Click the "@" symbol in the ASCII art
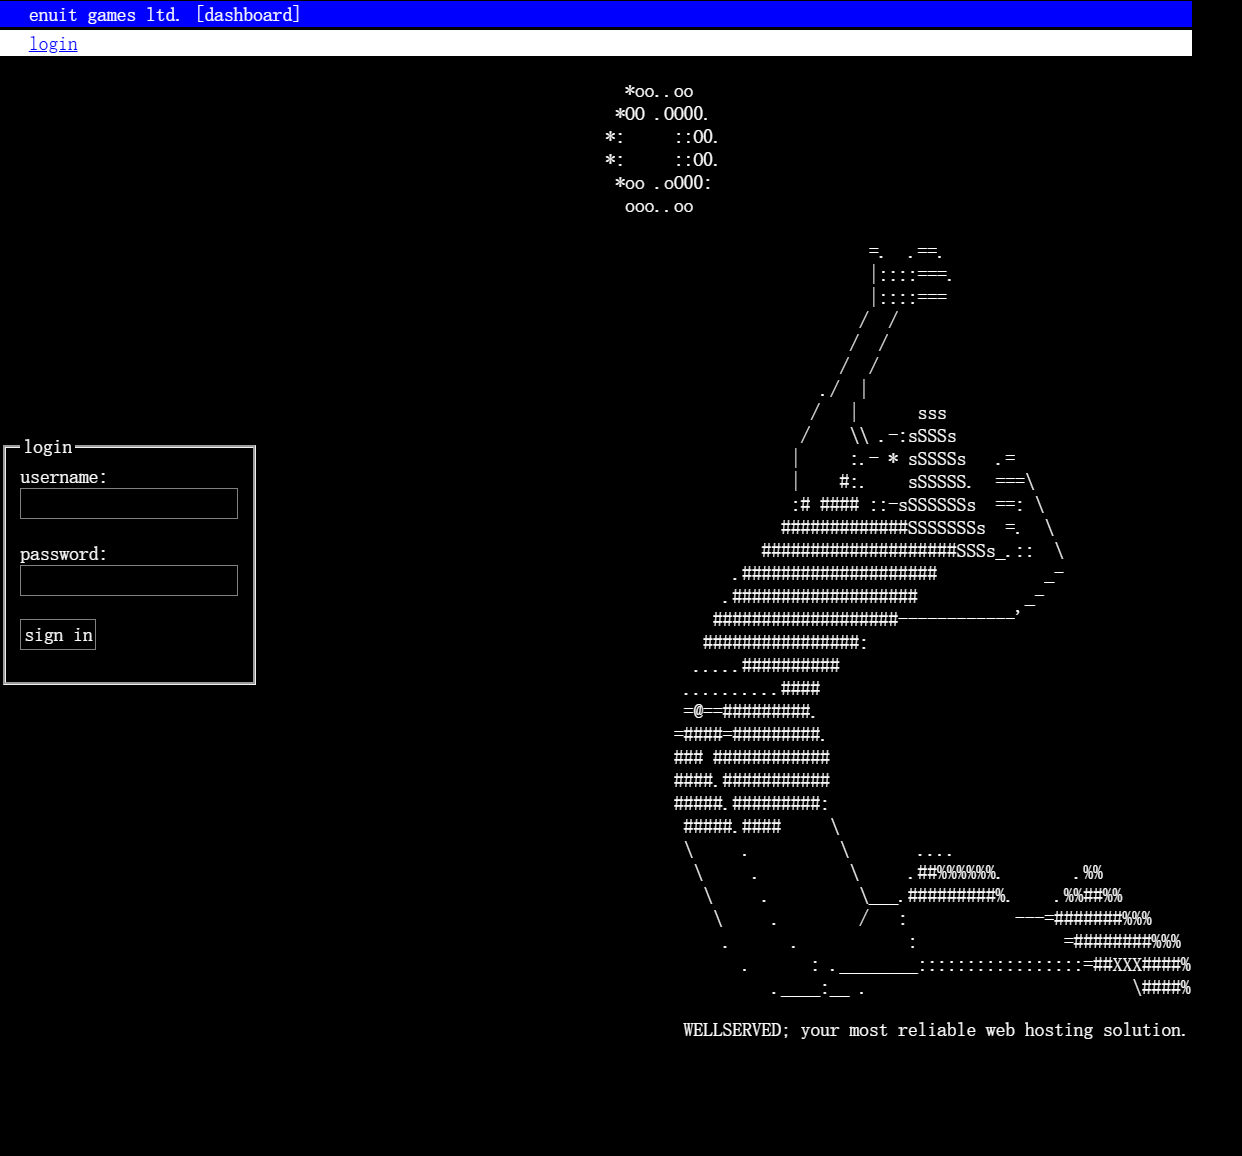 698,711
